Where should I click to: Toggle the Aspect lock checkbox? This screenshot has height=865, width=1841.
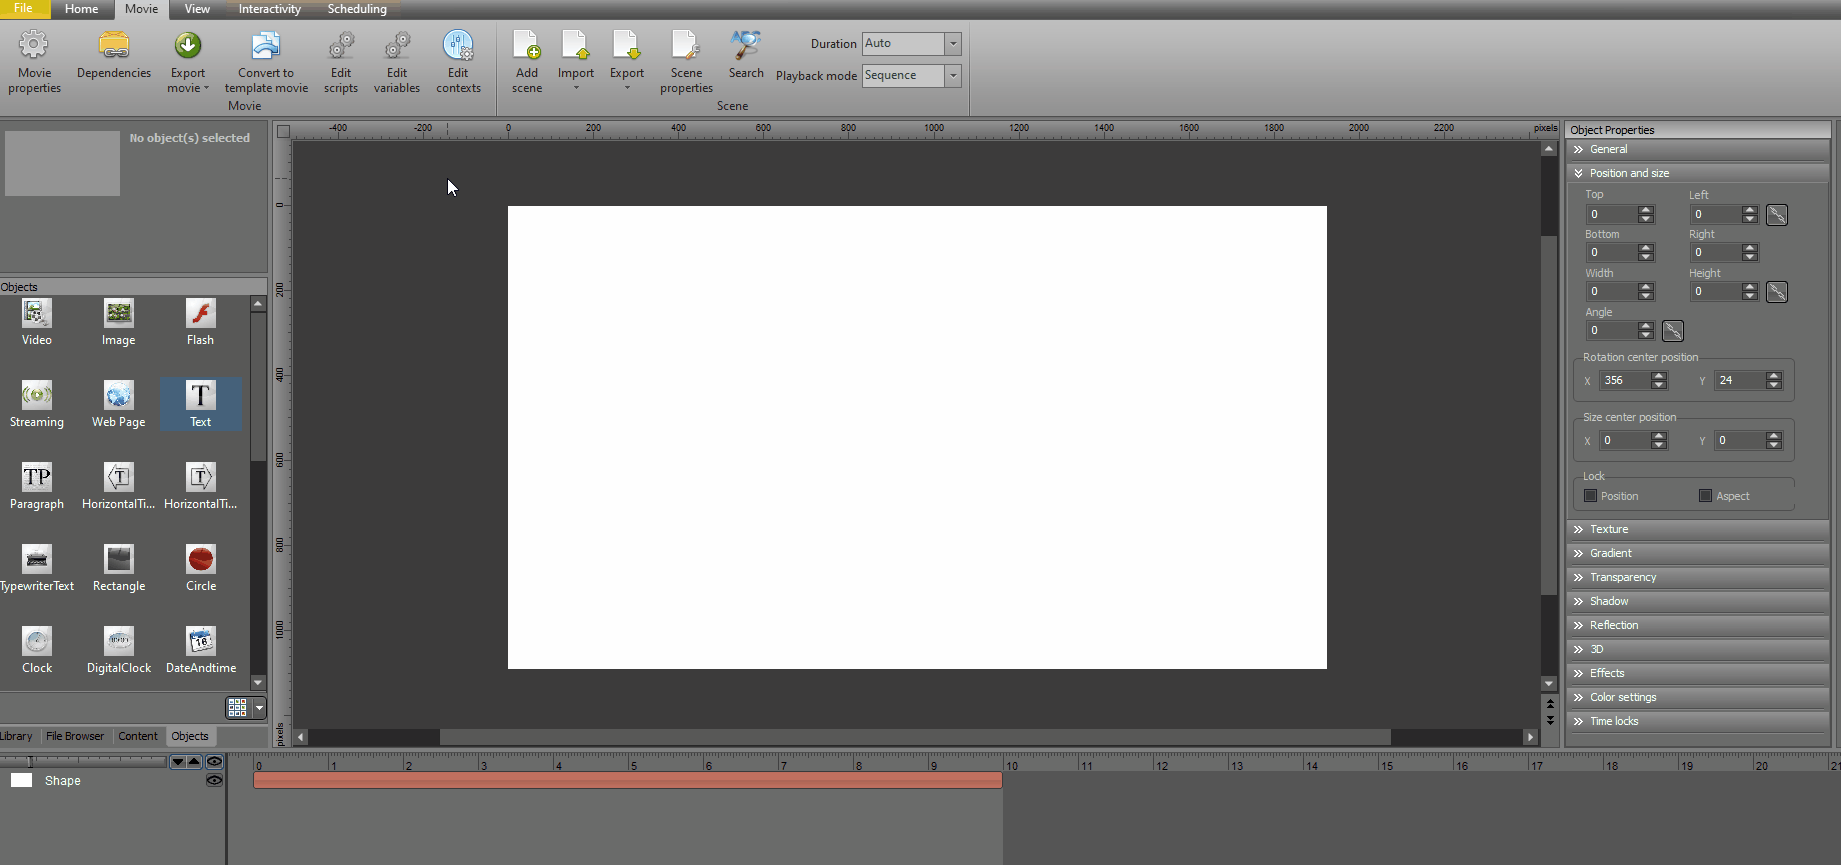coord(1706,496)
